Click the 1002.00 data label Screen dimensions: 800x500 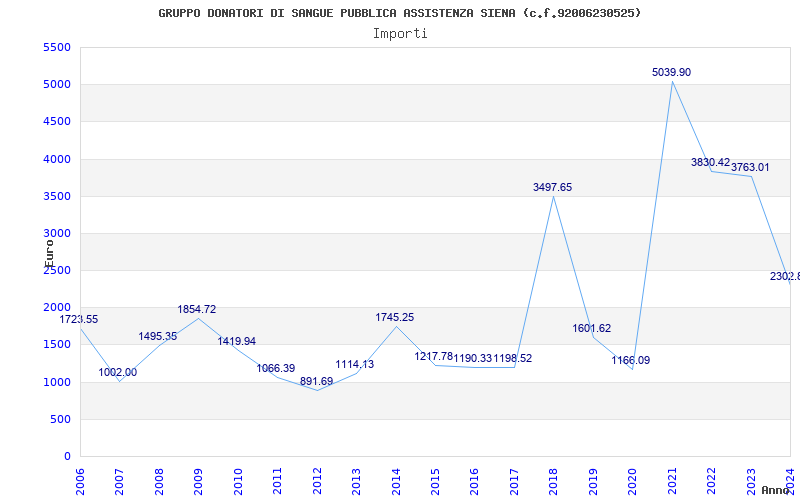pos(118,373)
